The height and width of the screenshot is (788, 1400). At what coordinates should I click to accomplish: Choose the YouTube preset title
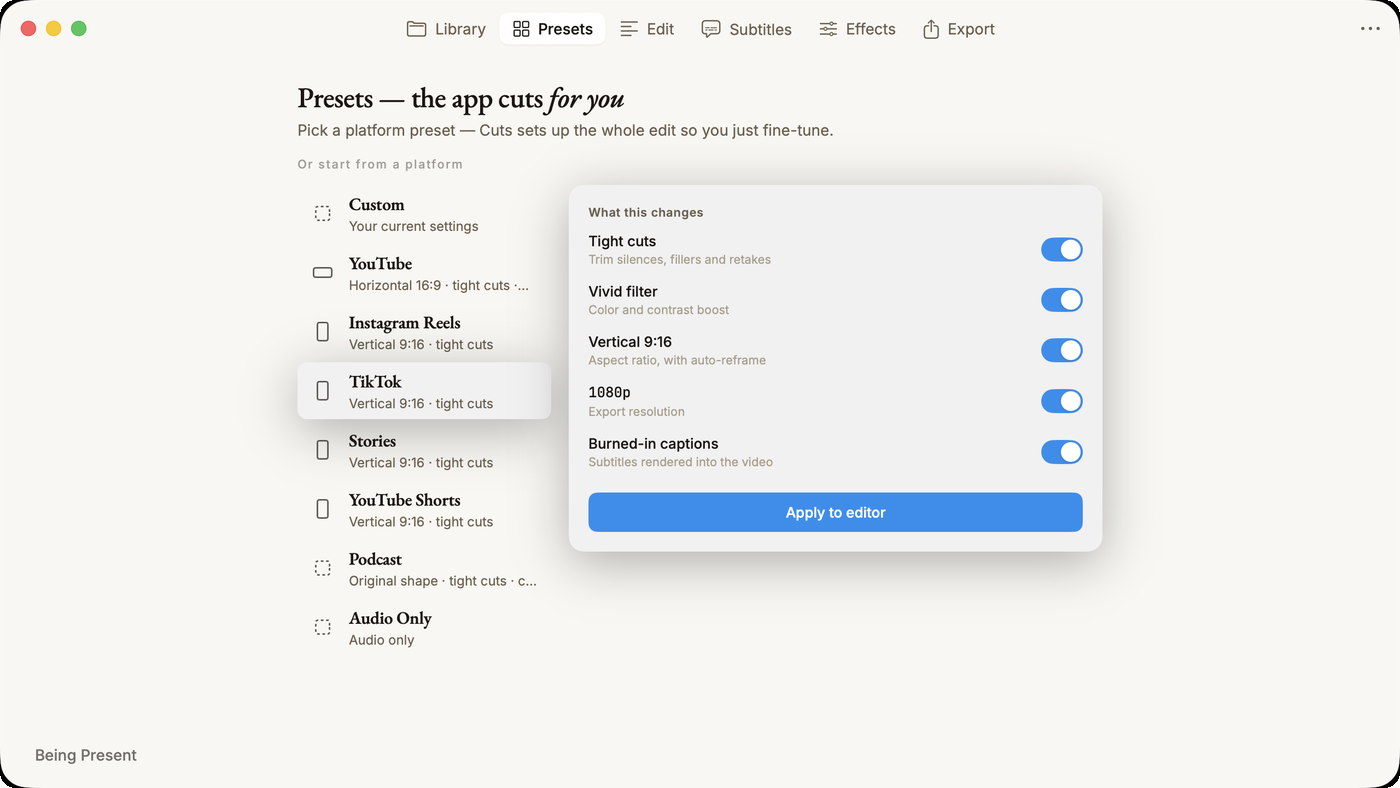[x=380, y=264]
